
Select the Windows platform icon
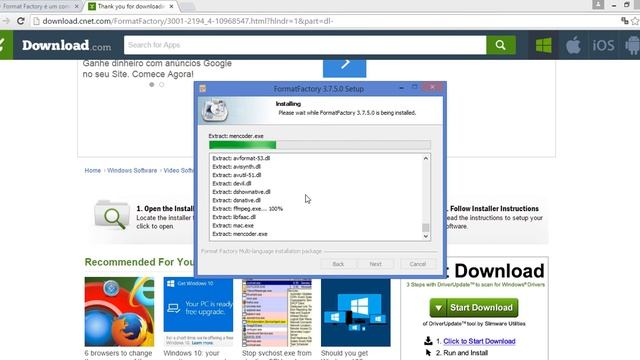(x=543, y=45)
